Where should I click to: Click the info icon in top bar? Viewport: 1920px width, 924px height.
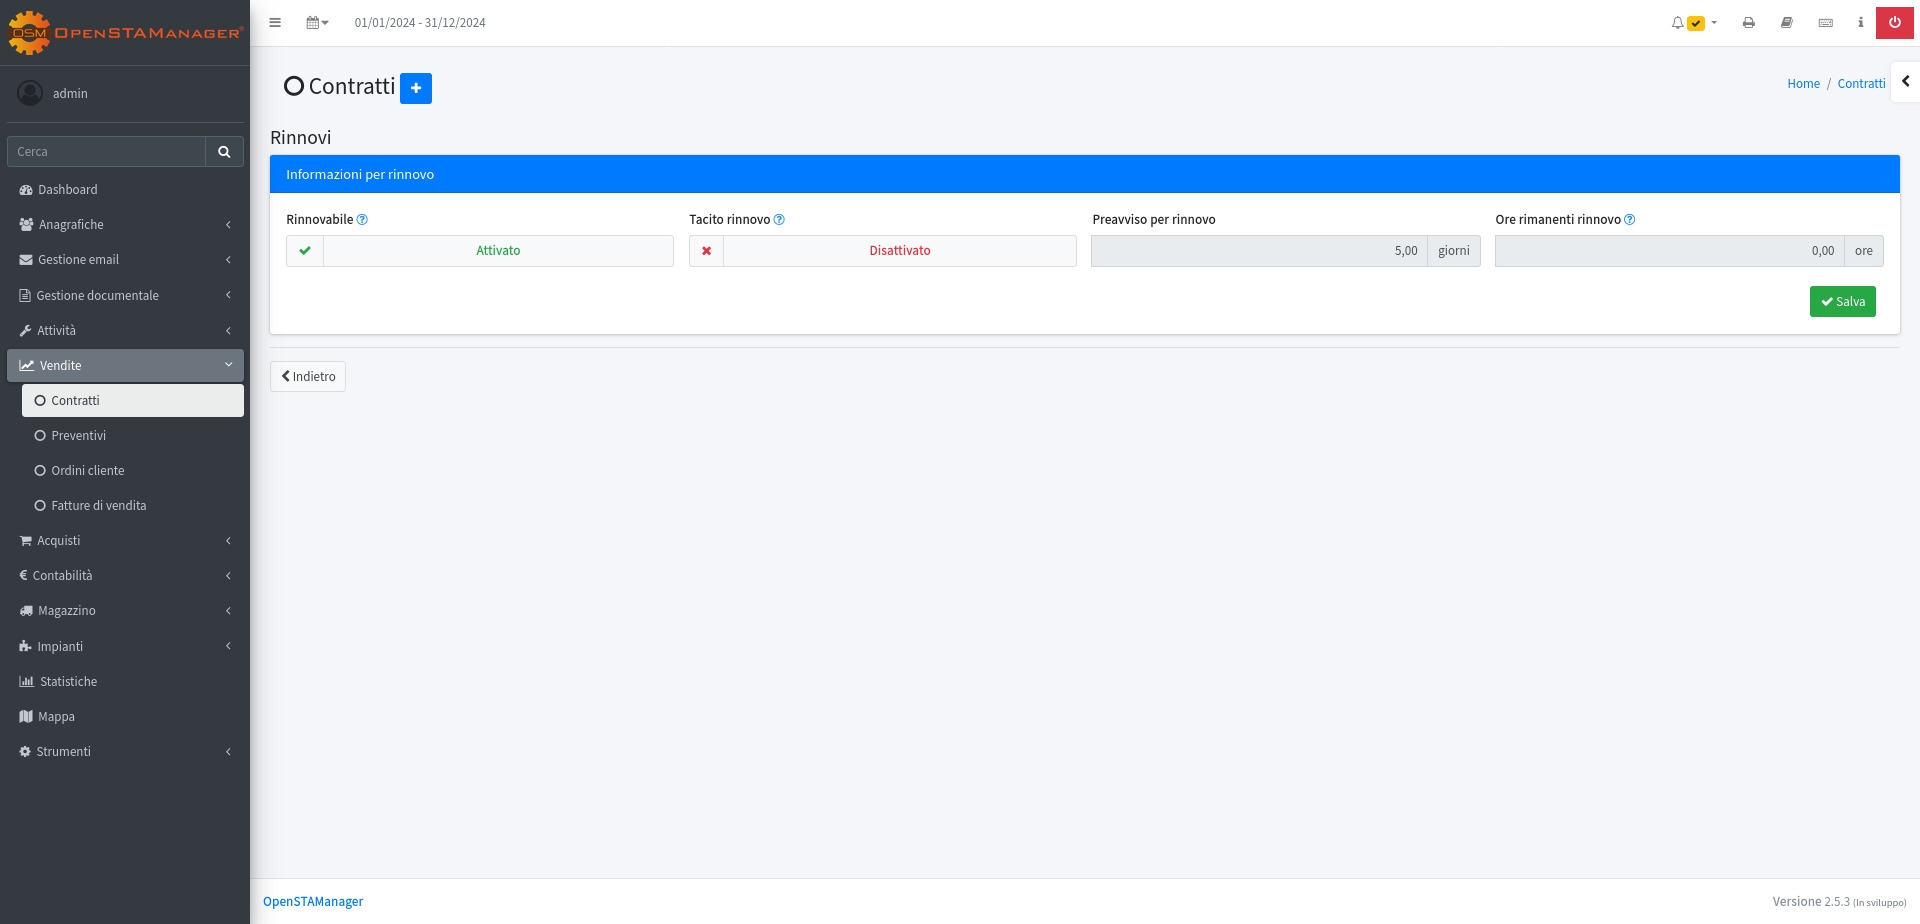coord(1860,23)
